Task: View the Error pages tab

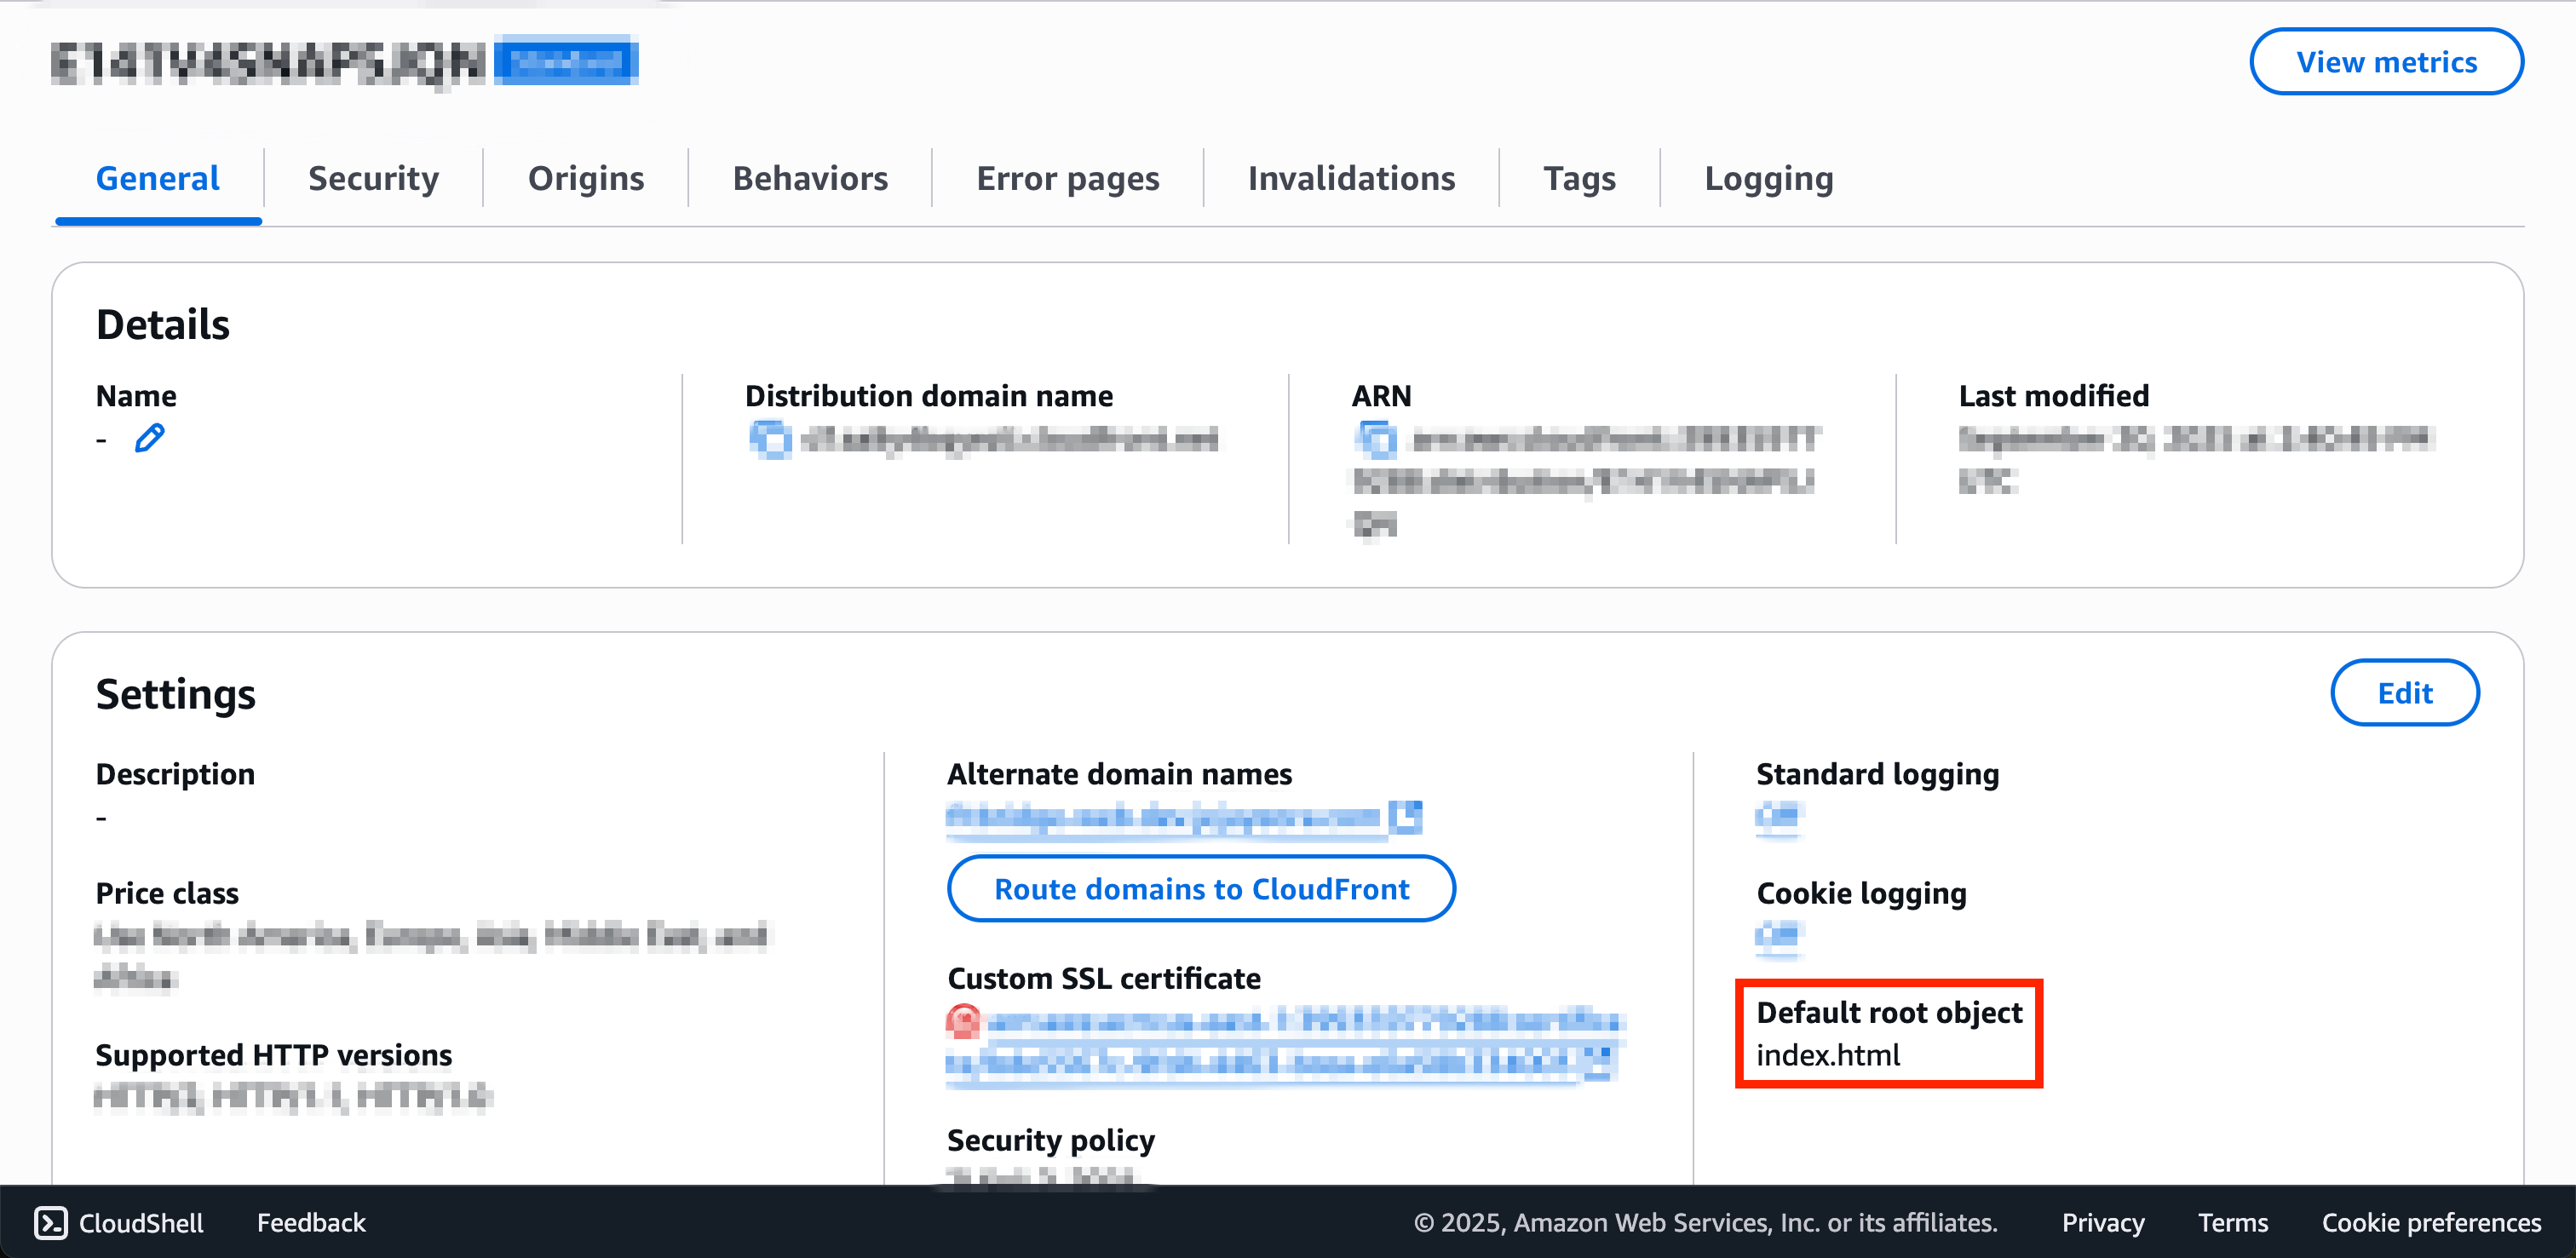Action: (x=1066, y=178)
